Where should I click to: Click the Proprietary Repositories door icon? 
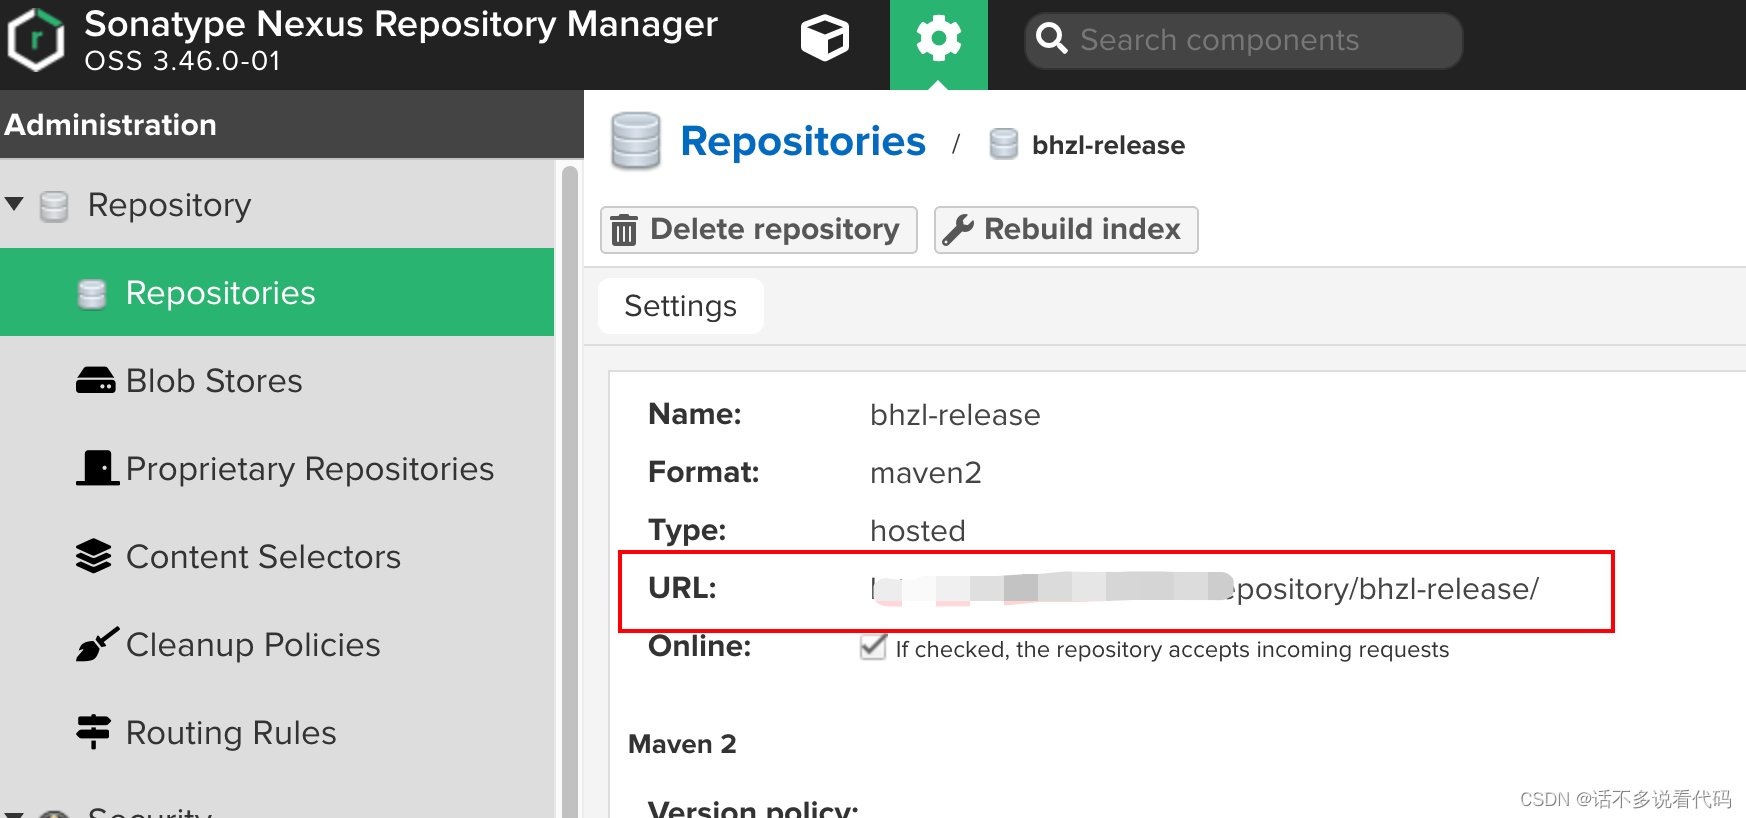tap(97, 468)
